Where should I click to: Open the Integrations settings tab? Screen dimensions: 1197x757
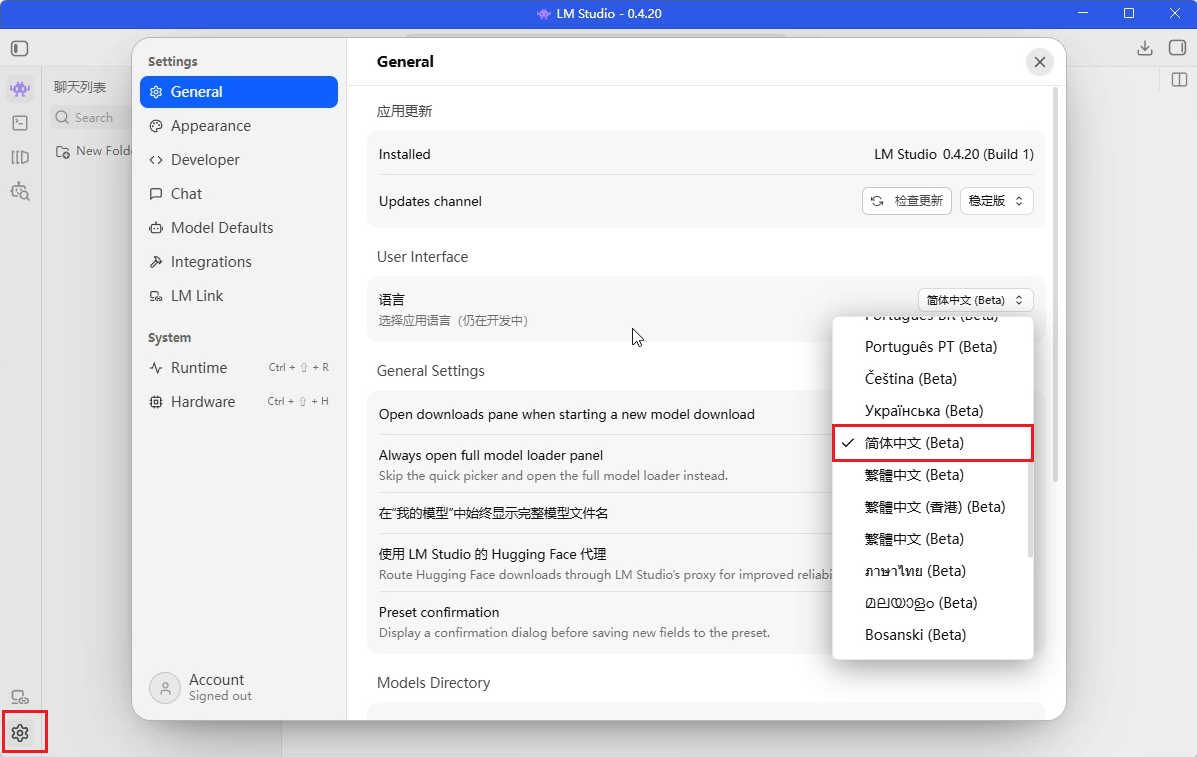click(x=239, y=262)
